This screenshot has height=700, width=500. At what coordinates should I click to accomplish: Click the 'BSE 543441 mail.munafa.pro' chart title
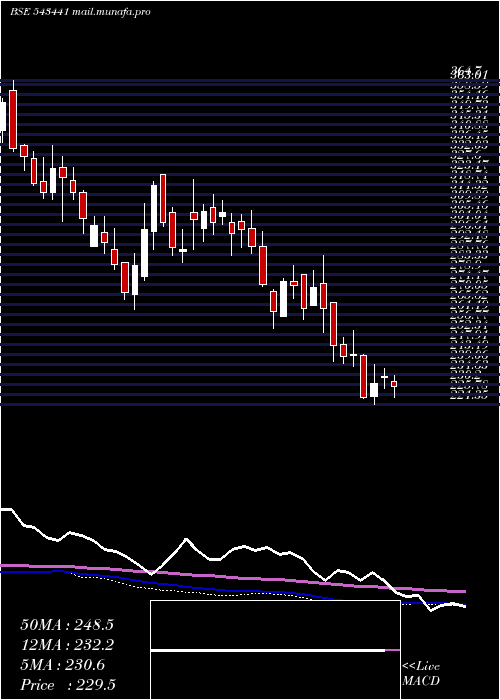(x=80, y=12)
